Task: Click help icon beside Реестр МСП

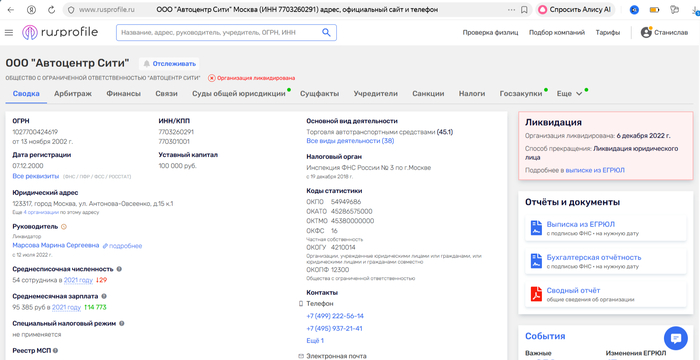Action: [56, 351]
